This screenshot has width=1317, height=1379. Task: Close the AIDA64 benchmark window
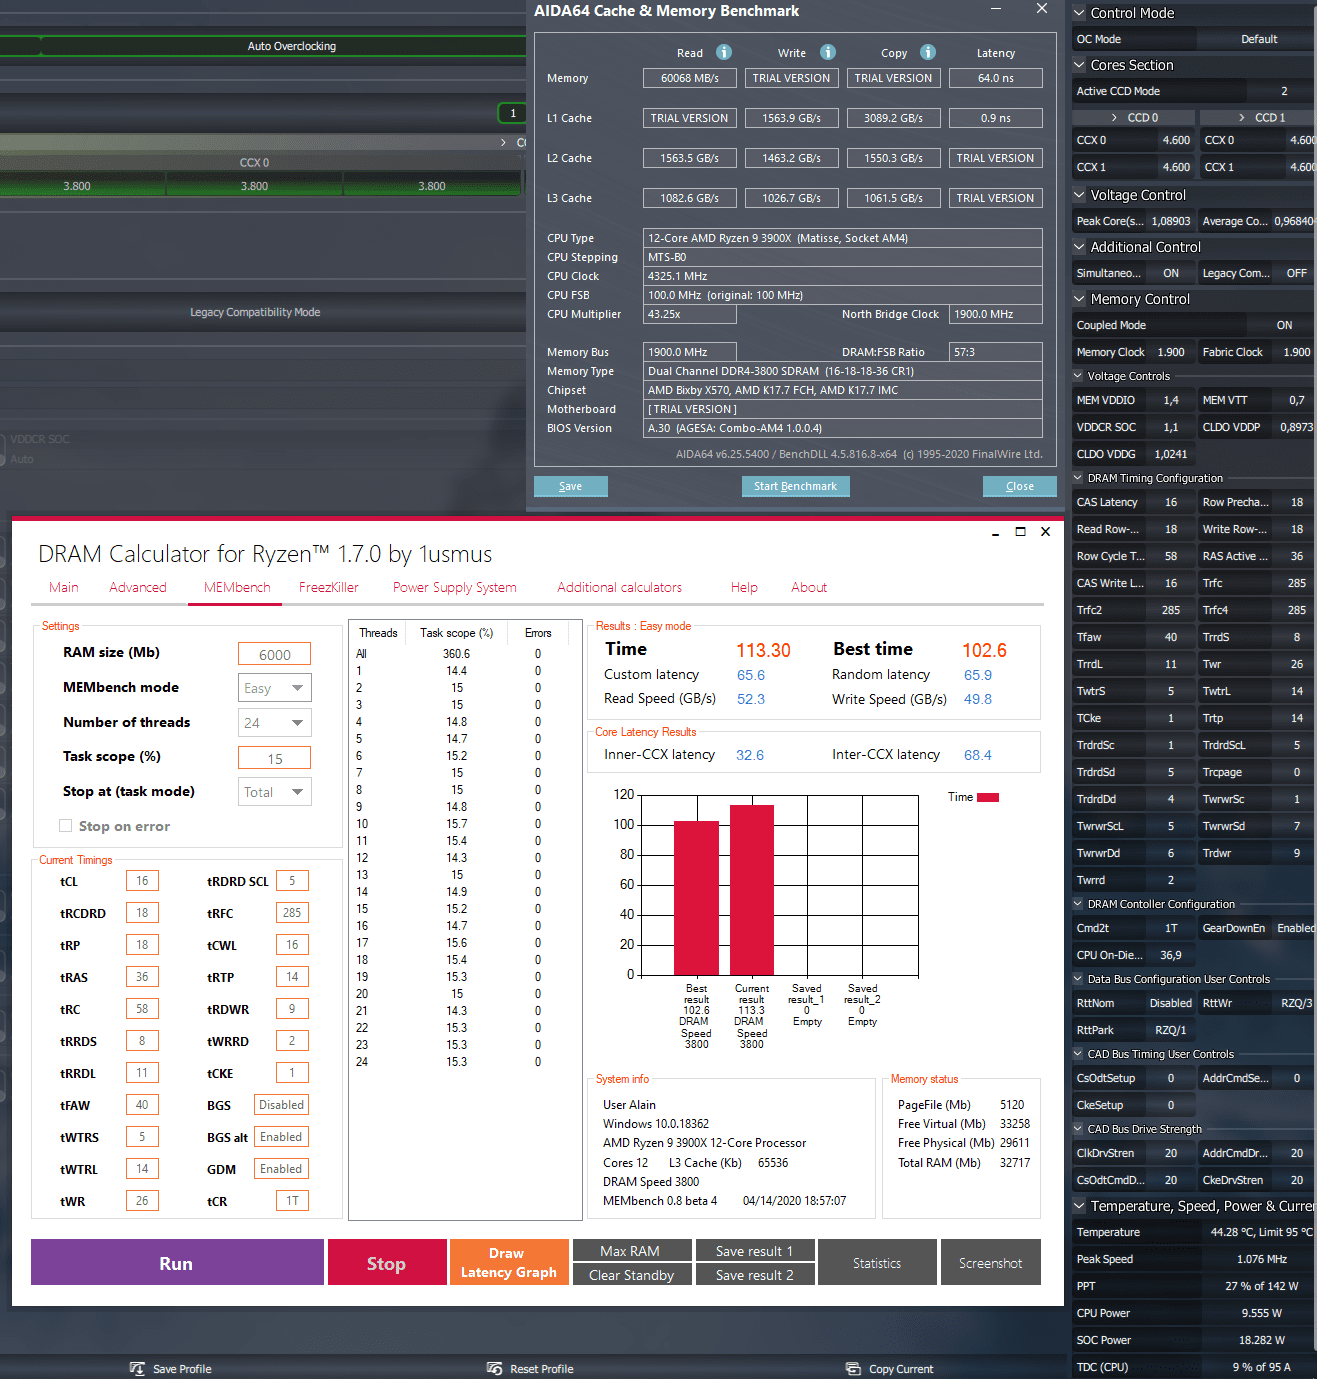pos(1041,9)
